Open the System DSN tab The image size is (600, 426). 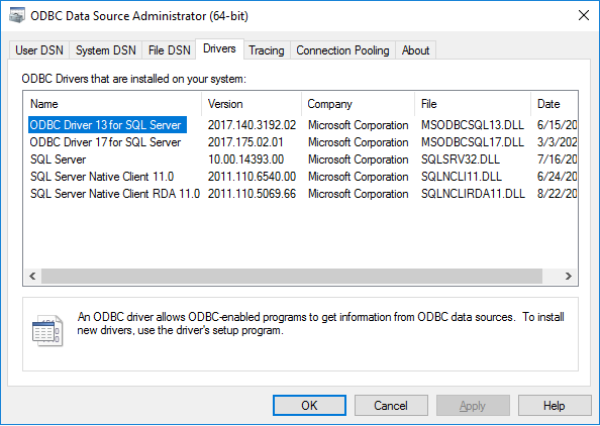106,50
